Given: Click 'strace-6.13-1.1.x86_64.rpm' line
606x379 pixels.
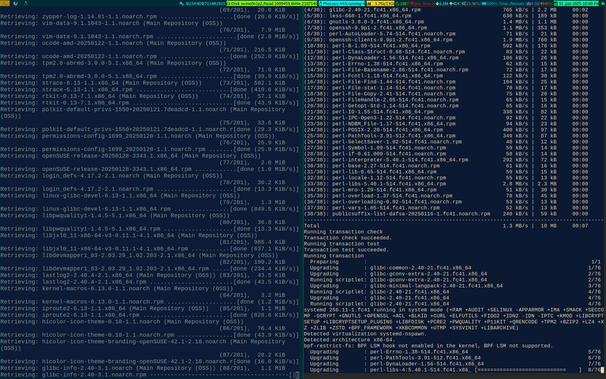Looking at the screenshot, I should pyautogui.click(x=150, y=90).
